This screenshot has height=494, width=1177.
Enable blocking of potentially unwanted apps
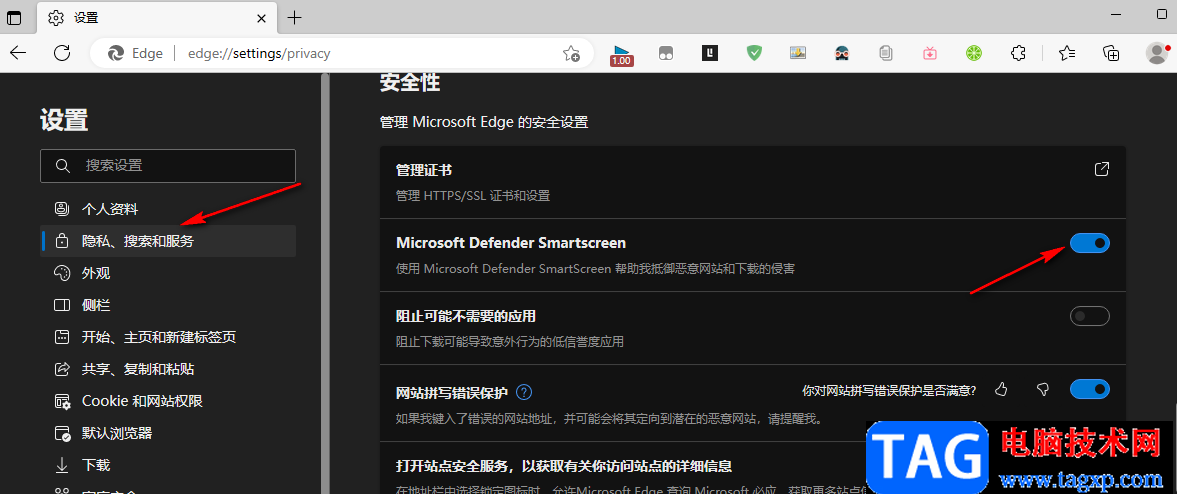click(1089, 316)
